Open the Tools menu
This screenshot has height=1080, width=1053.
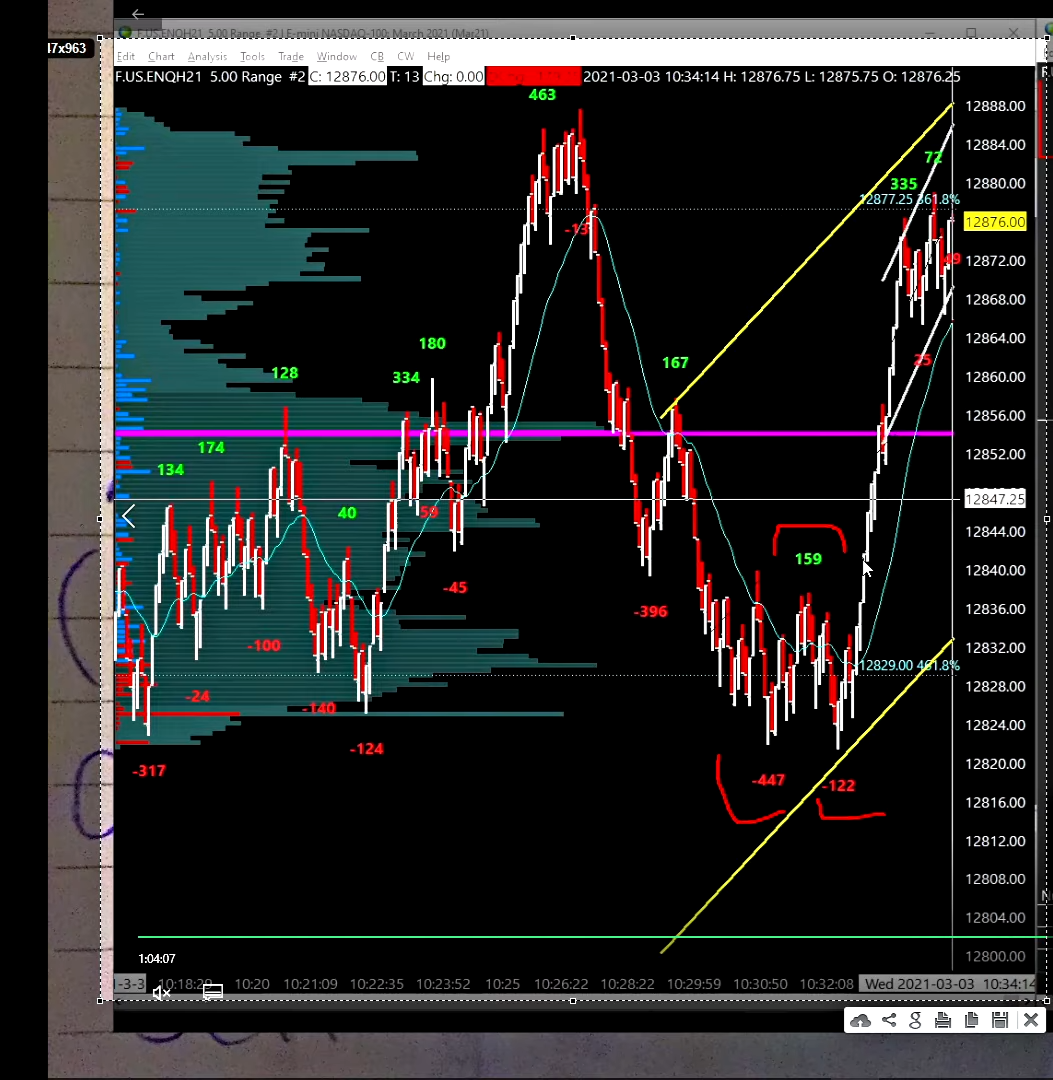252,56
